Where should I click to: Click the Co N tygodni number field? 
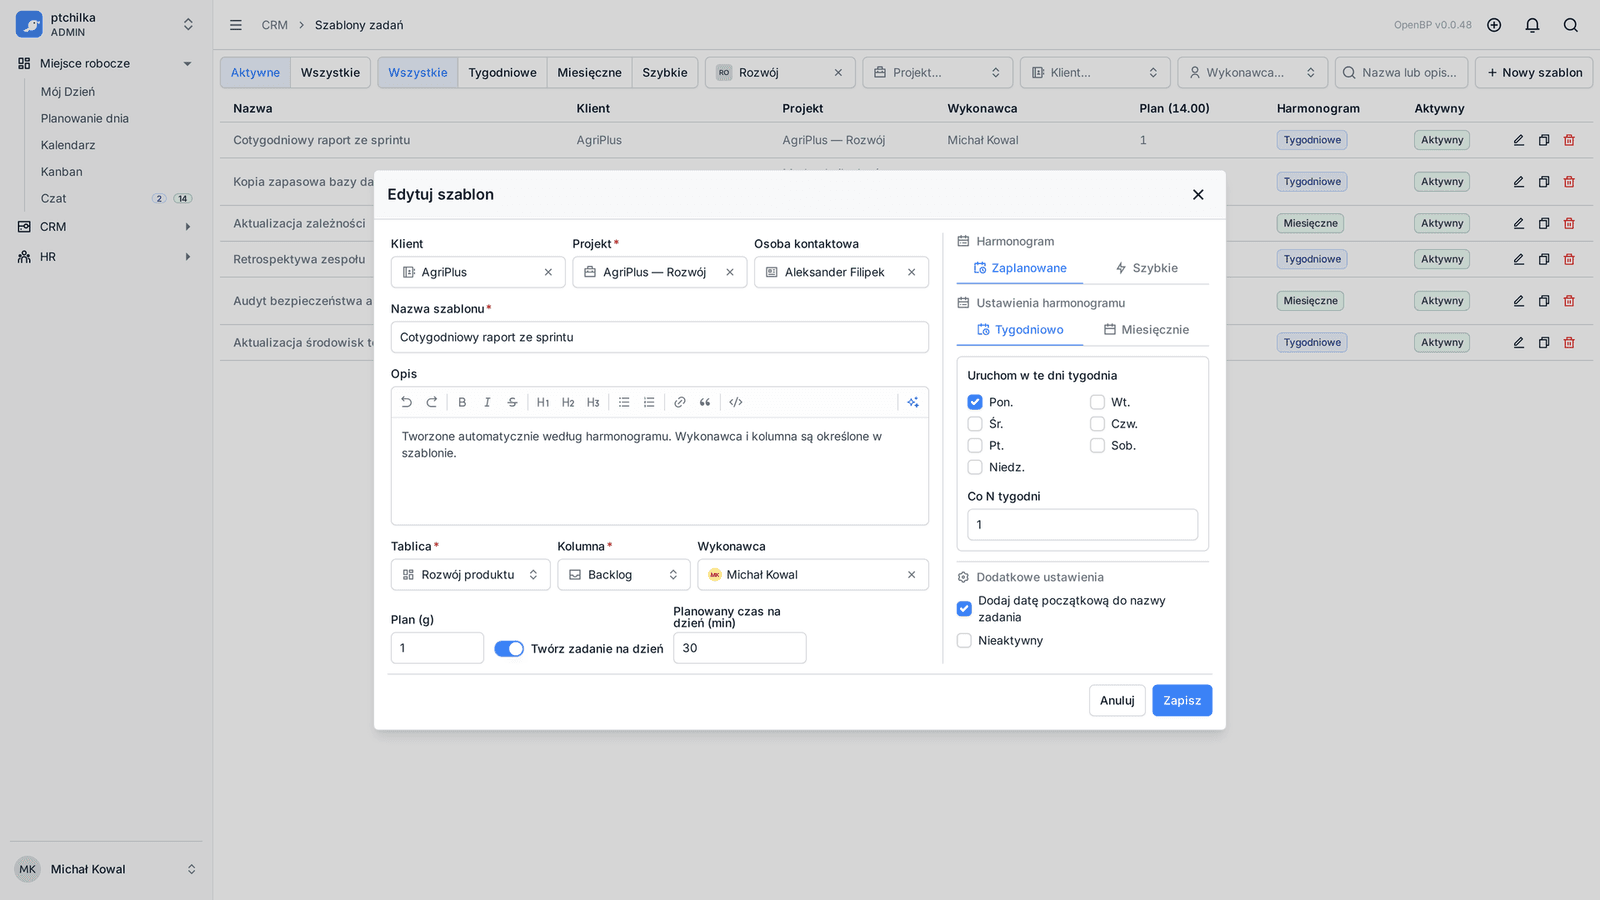click(1082, 525)
